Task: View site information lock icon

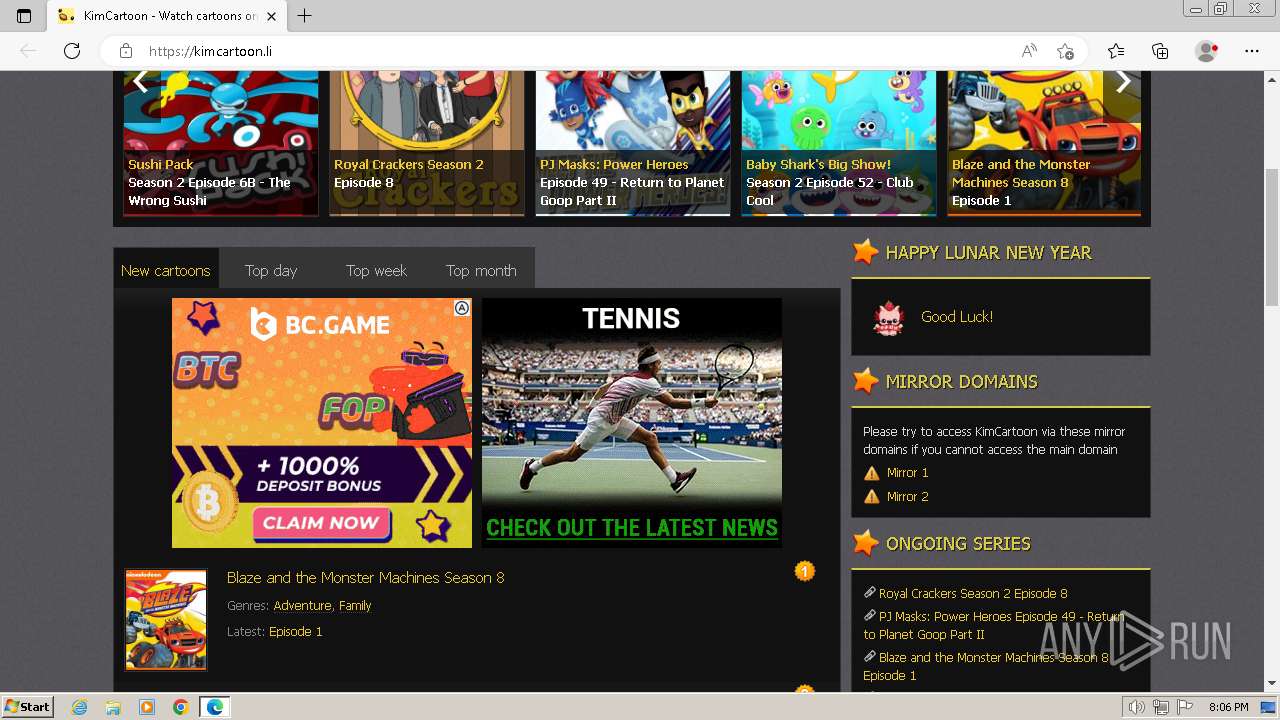Action: coord(126,51)
